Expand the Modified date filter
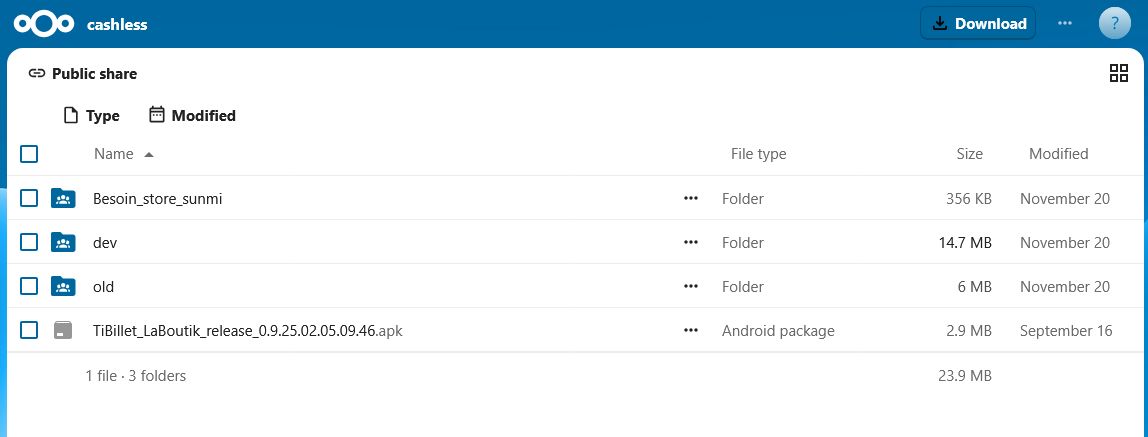Image resolution: width=1148 pixels, height=437 pixels. point(192,116)
